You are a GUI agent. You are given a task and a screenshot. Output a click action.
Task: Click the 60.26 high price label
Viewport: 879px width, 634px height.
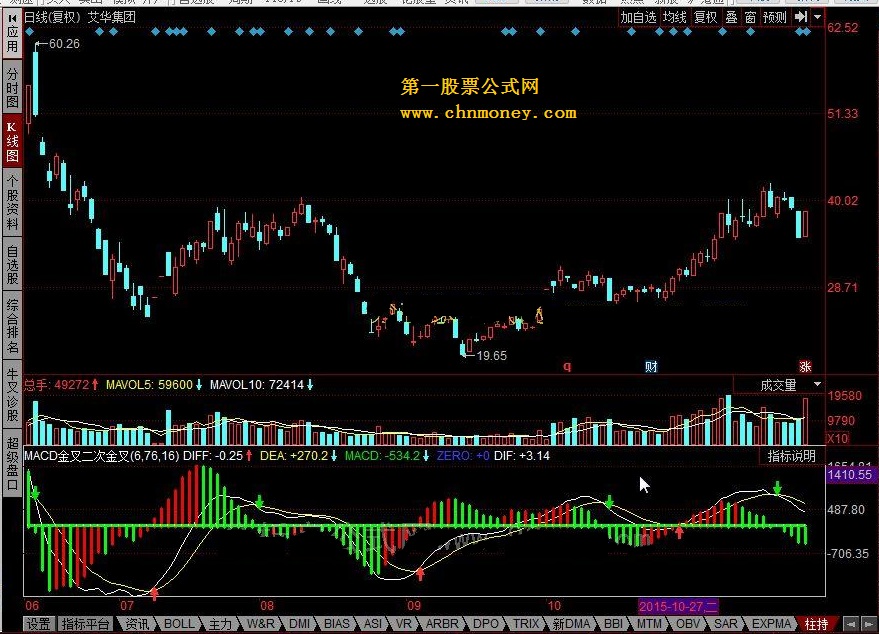(x=64, y=44)
